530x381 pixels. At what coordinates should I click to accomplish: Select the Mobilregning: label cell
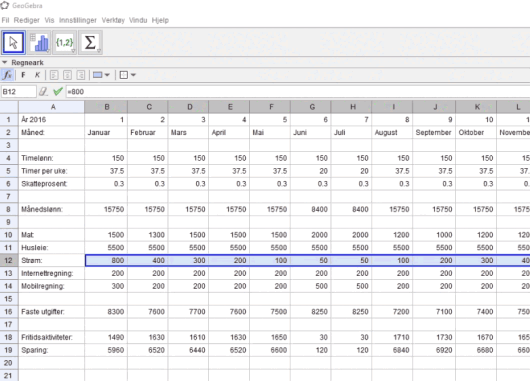51,286
